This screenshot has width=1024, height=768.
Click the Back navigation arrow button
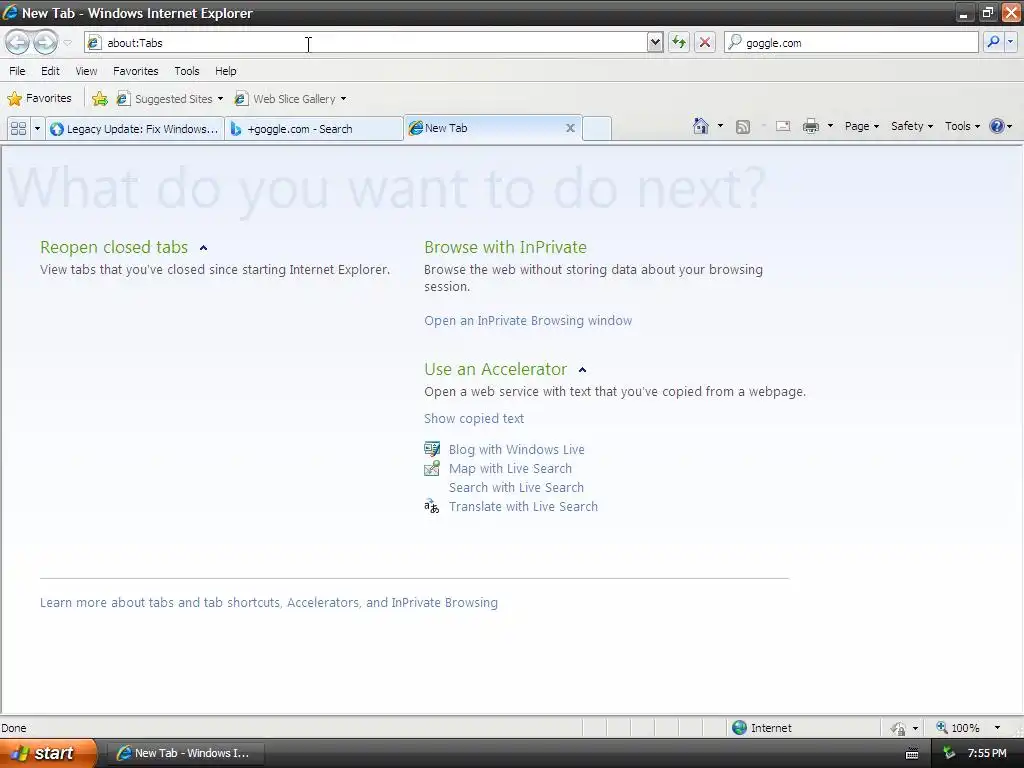pyautogui.click(x=18, y=43)
